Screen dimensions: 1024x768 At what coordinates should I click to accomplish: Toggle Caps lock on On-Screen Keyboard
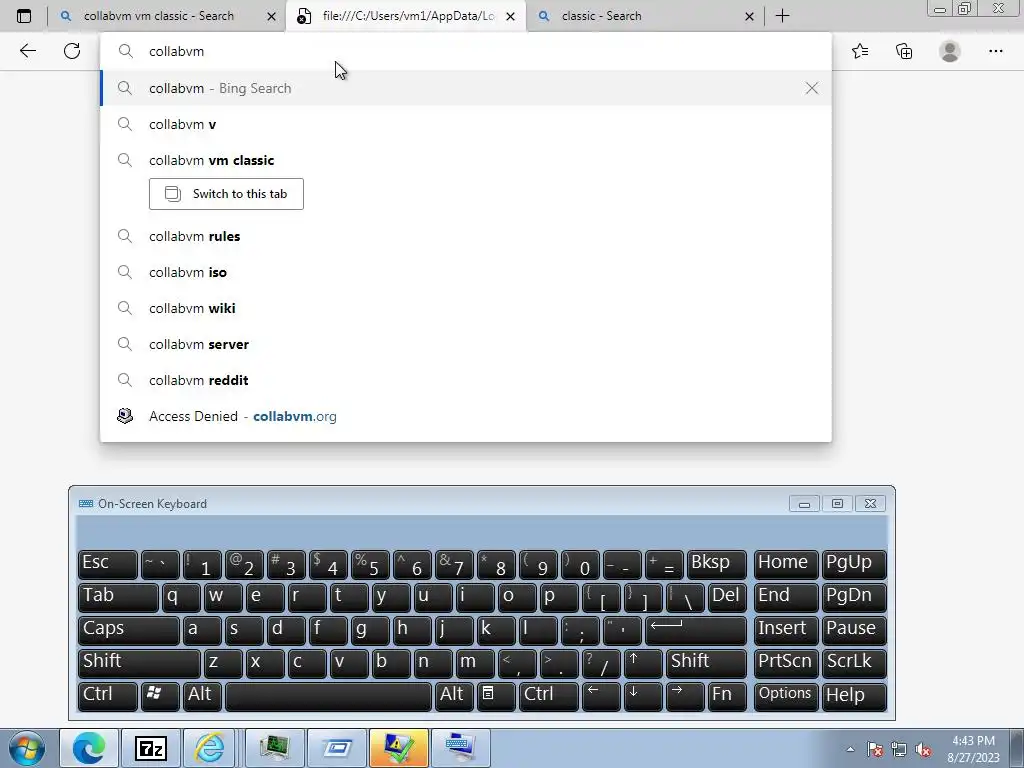click(x=129, y=630)
